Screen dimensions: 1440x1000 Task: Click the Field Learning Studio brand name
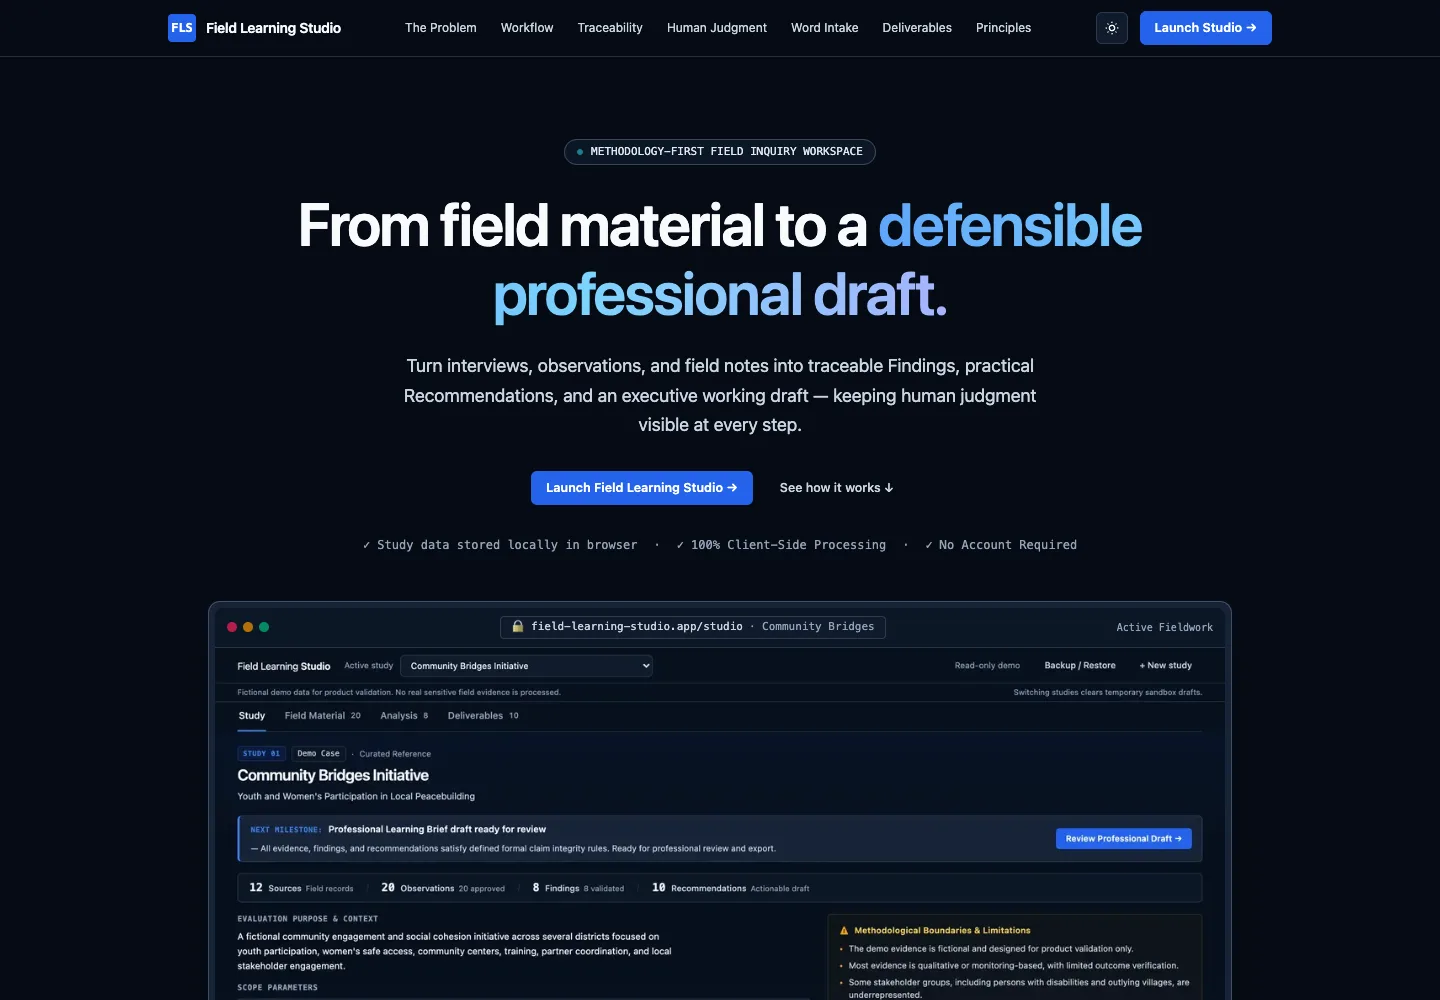click(x=273, y=28)
